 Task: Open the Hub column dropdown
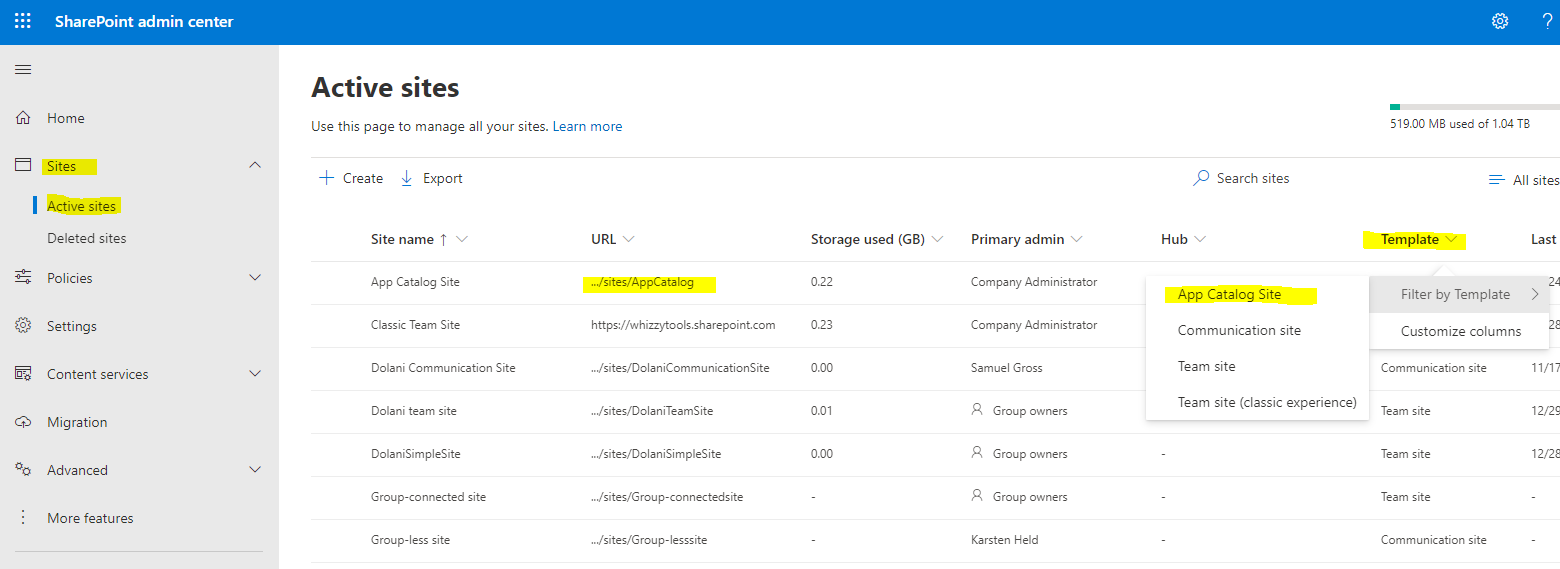pos(1200,239)
